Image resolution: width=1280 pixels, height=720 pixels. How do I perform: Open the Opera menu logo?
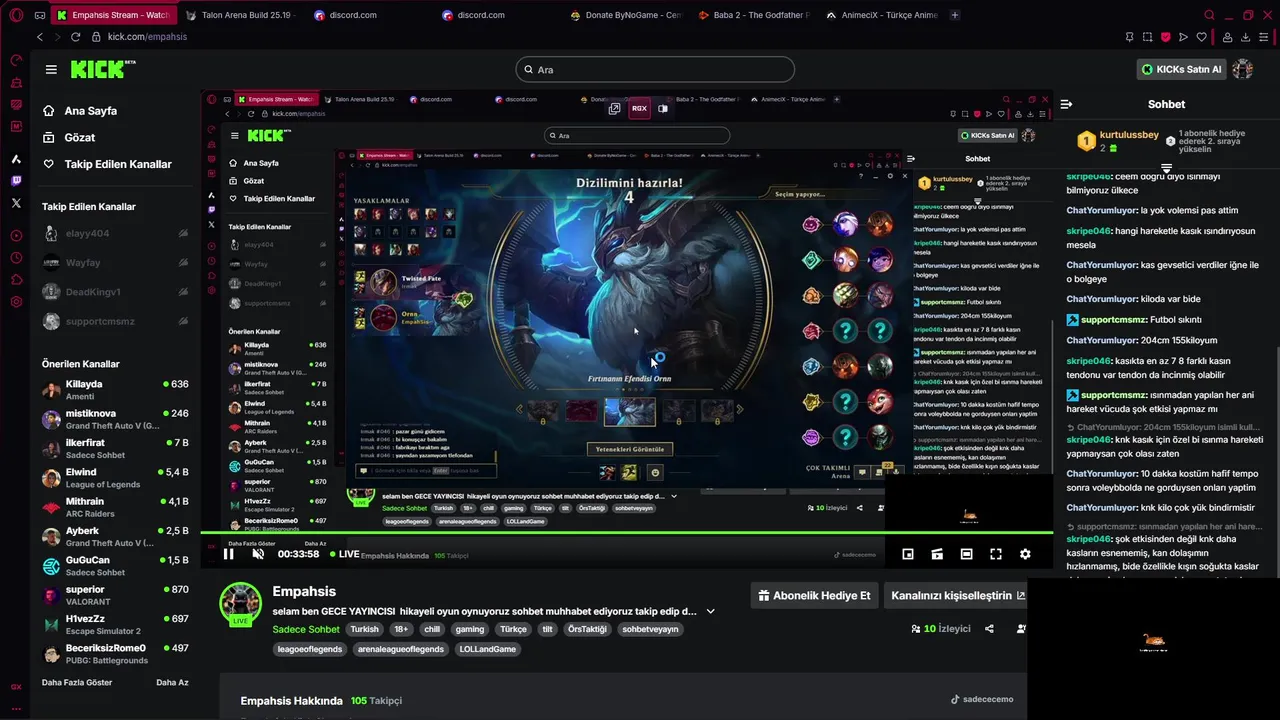[x=15, y=15]
